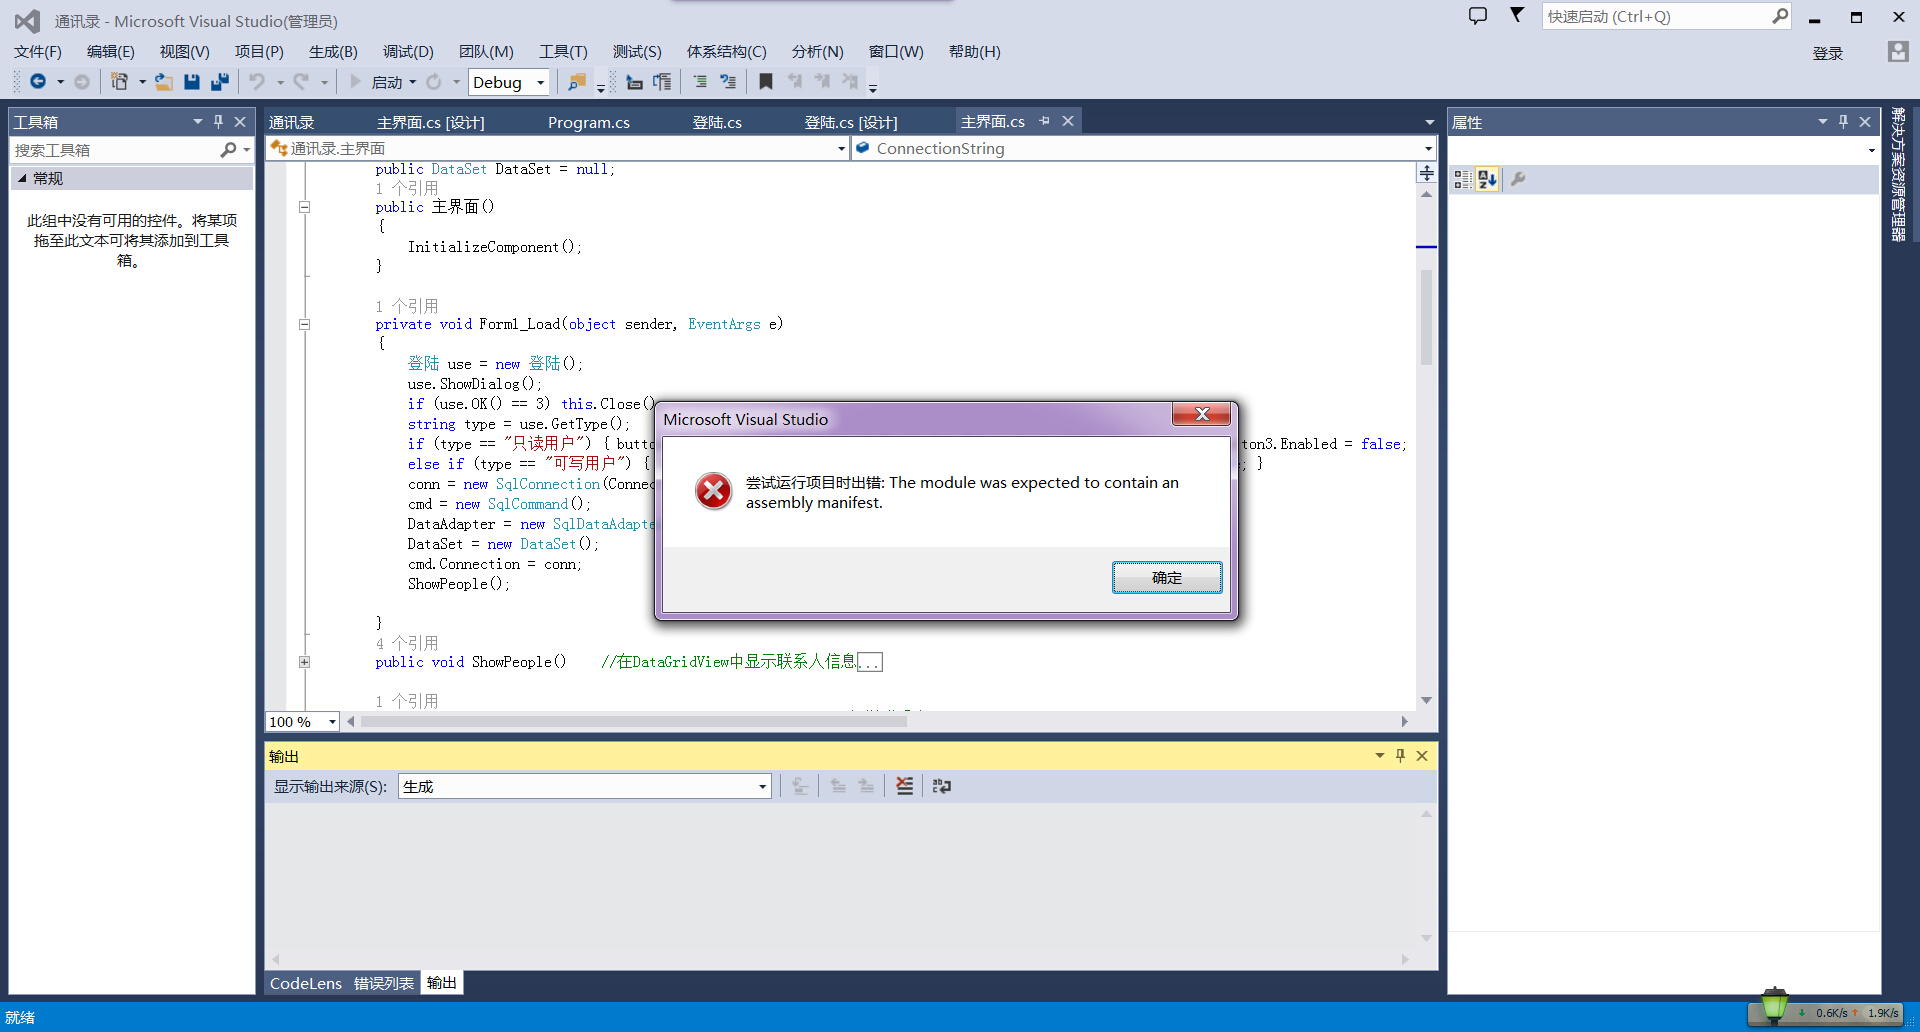Collapse the Form1_Load method block
The height and width of the screenshot is (1032, 1920).
tap(304, 324)
